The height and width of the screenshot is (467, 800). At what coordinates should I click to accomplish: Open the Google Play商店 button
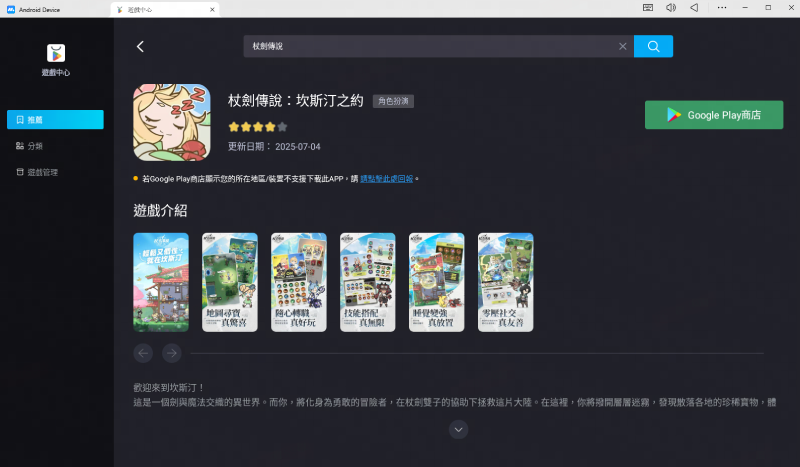pyautogui.click(x=714, y=115)
